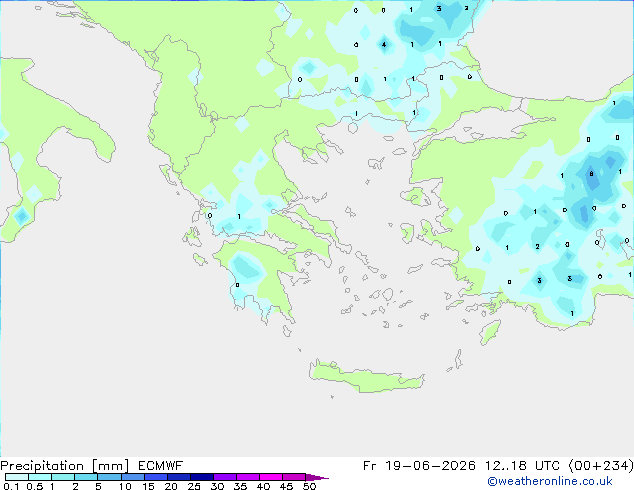Click the '40' legend label

[x=263, y=486]
